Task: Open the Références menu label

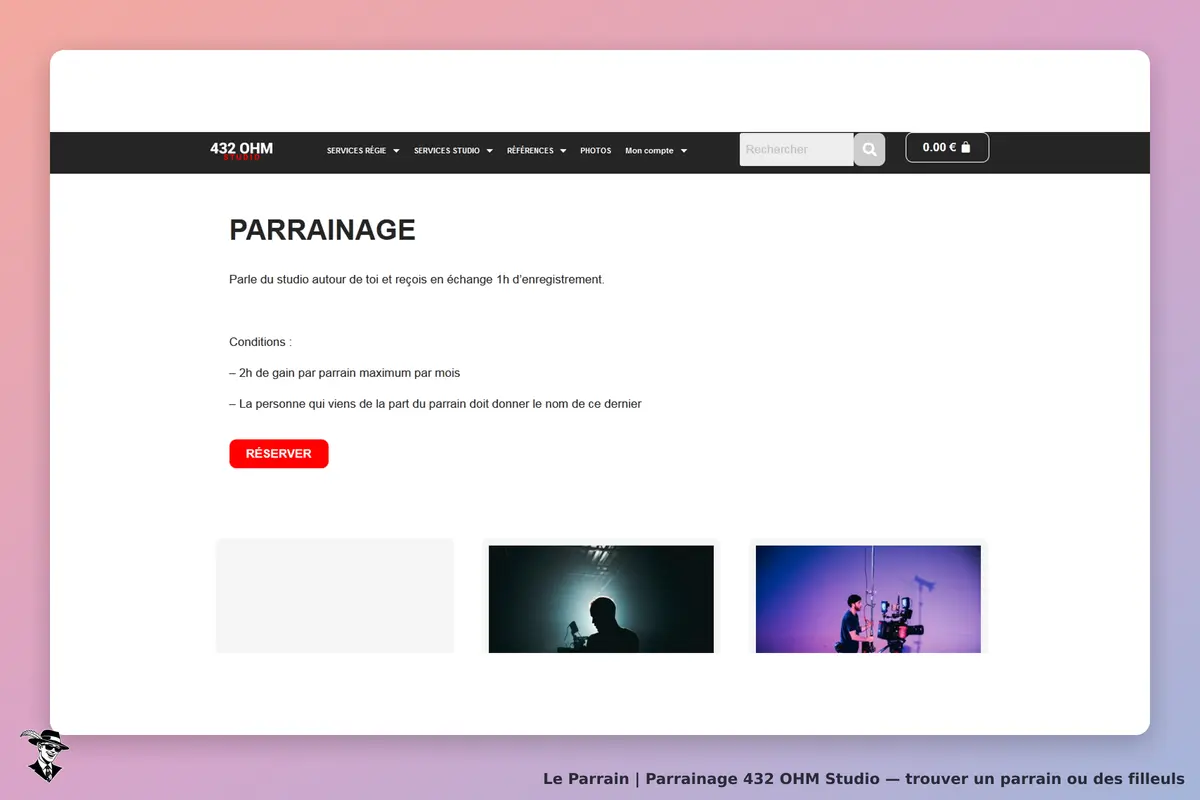Action: point(530,151)
